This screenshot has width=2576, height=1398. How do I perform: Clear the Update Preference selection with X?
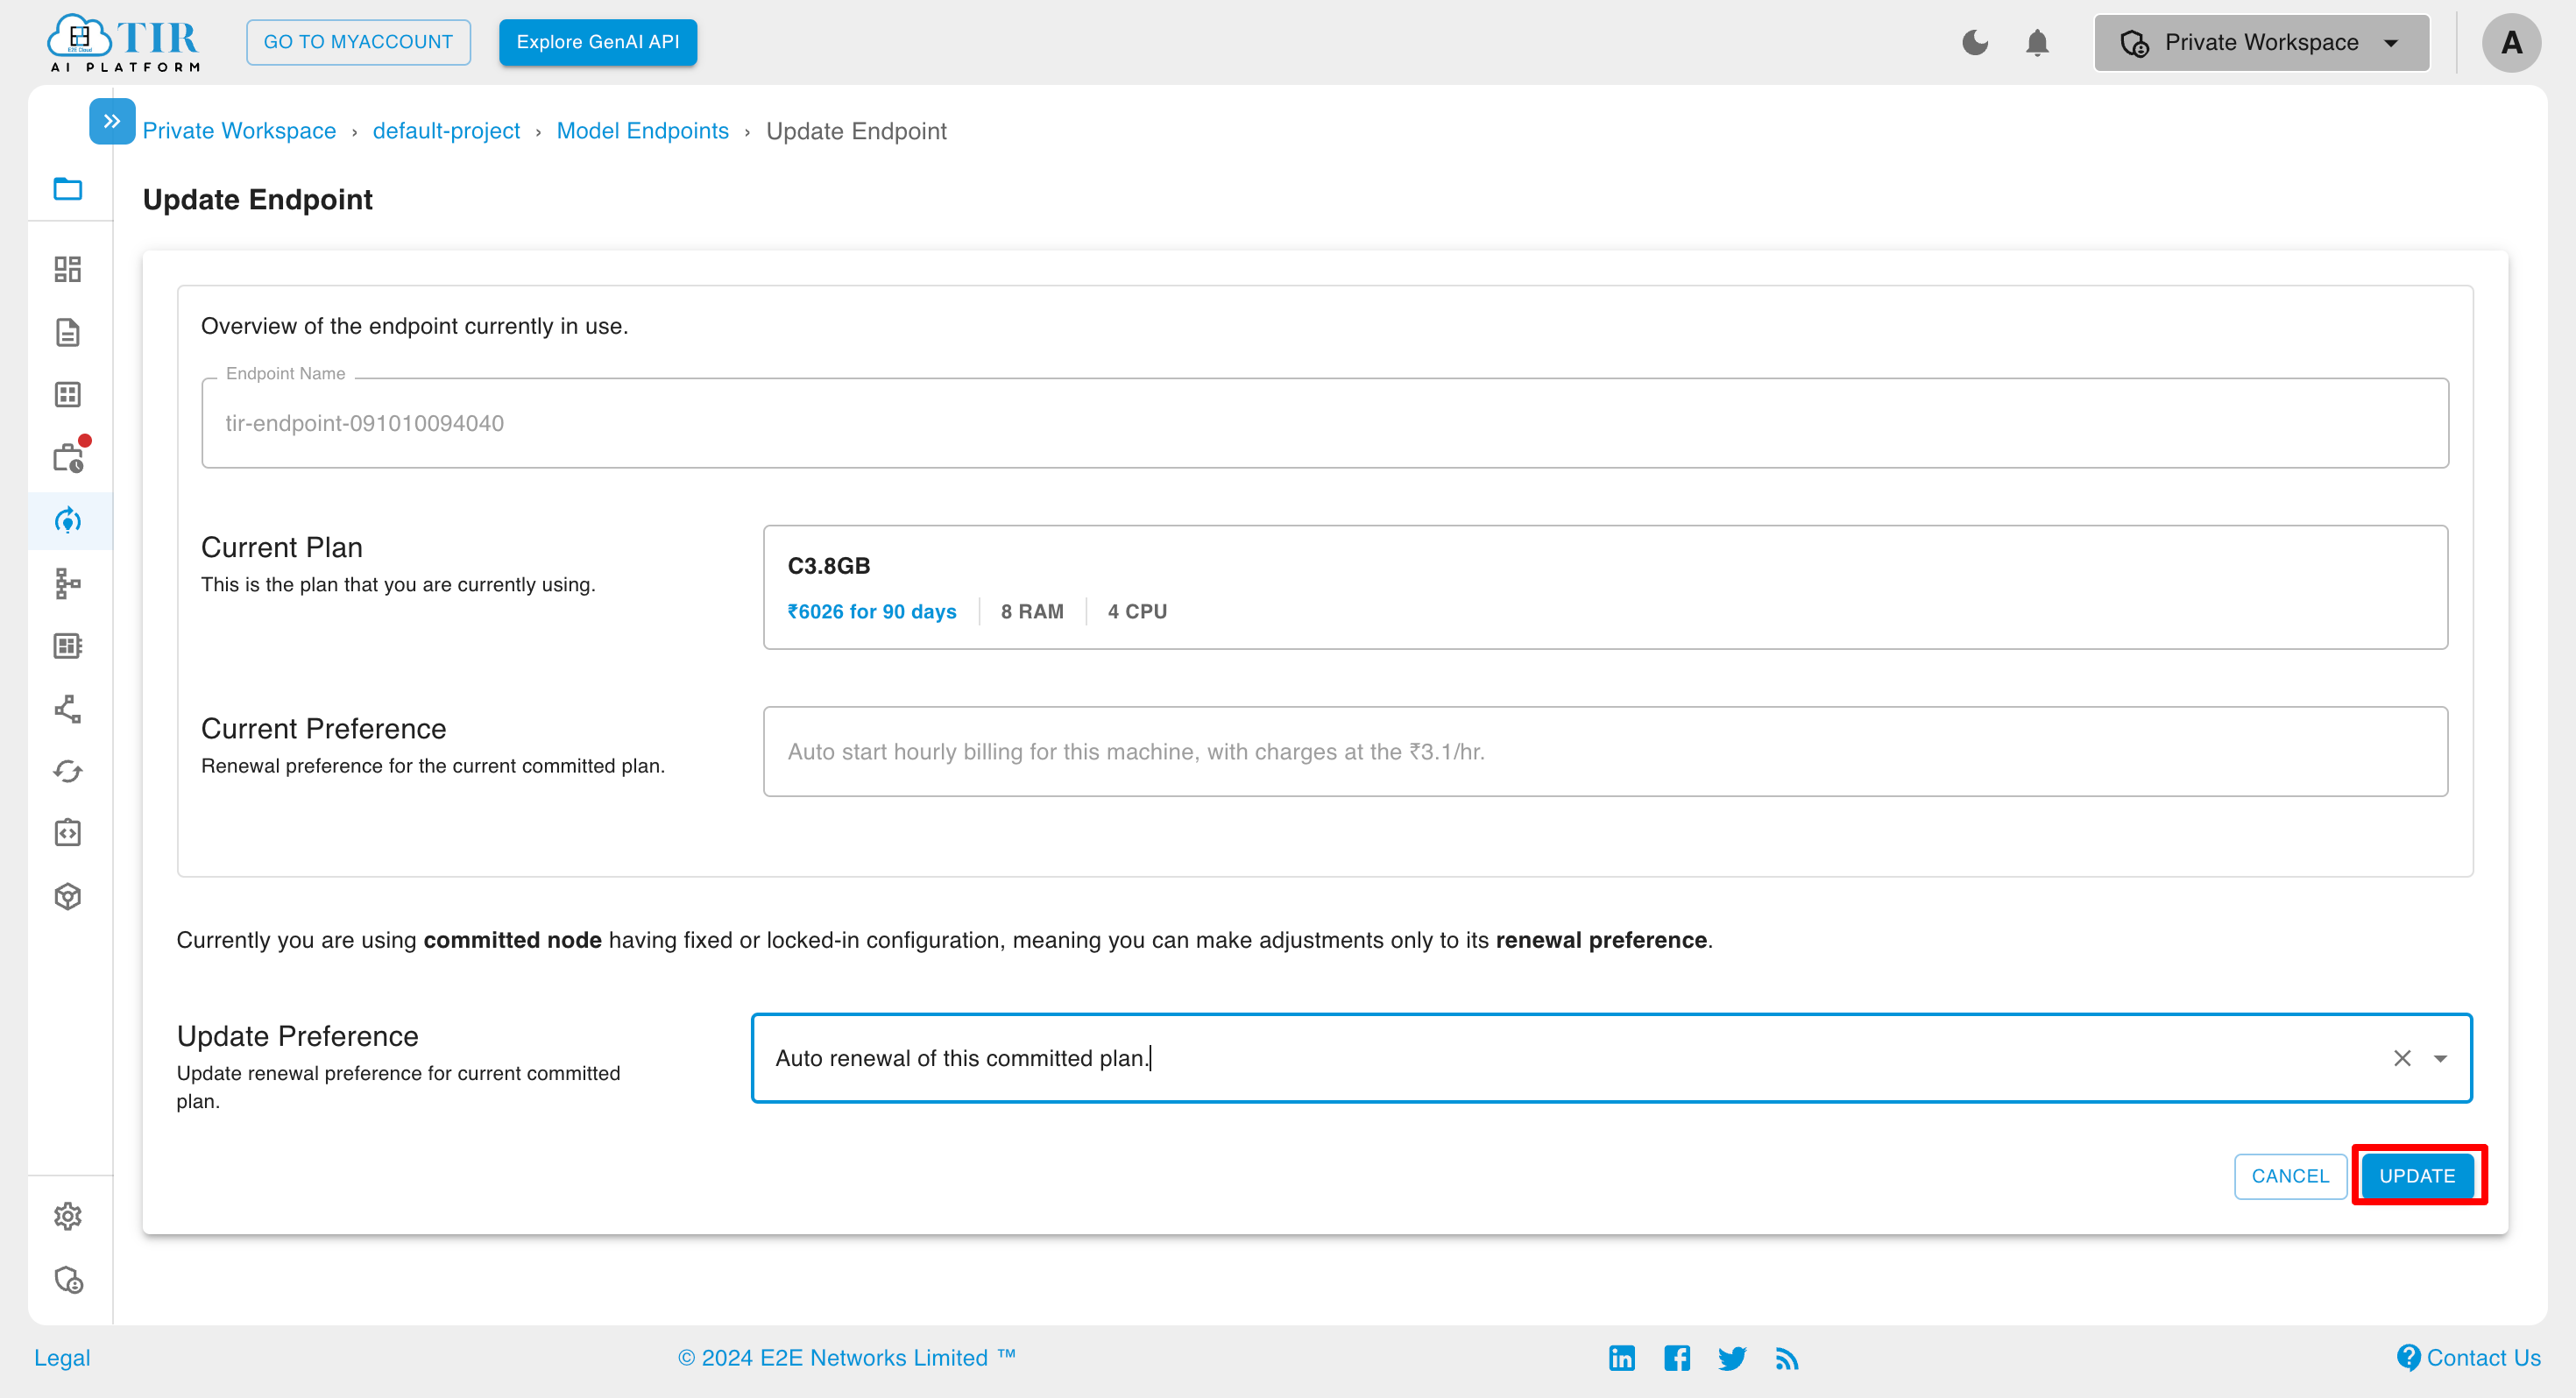2402,1058
